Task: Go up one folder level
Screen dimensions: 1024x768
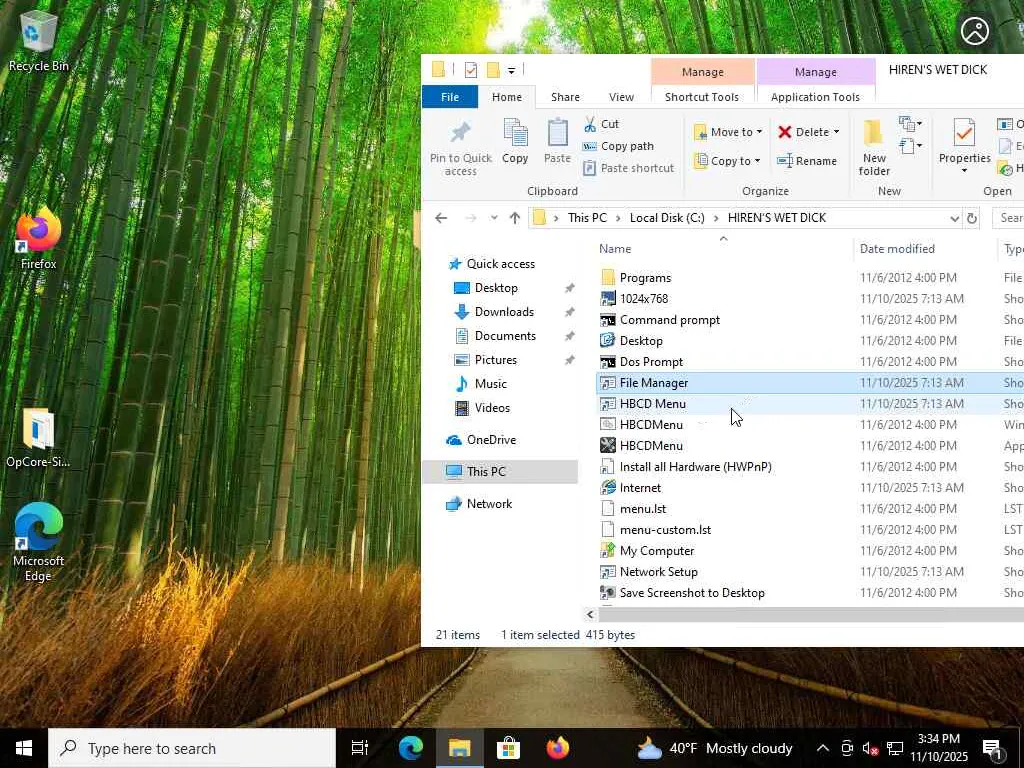Action: tap(515, 218)
